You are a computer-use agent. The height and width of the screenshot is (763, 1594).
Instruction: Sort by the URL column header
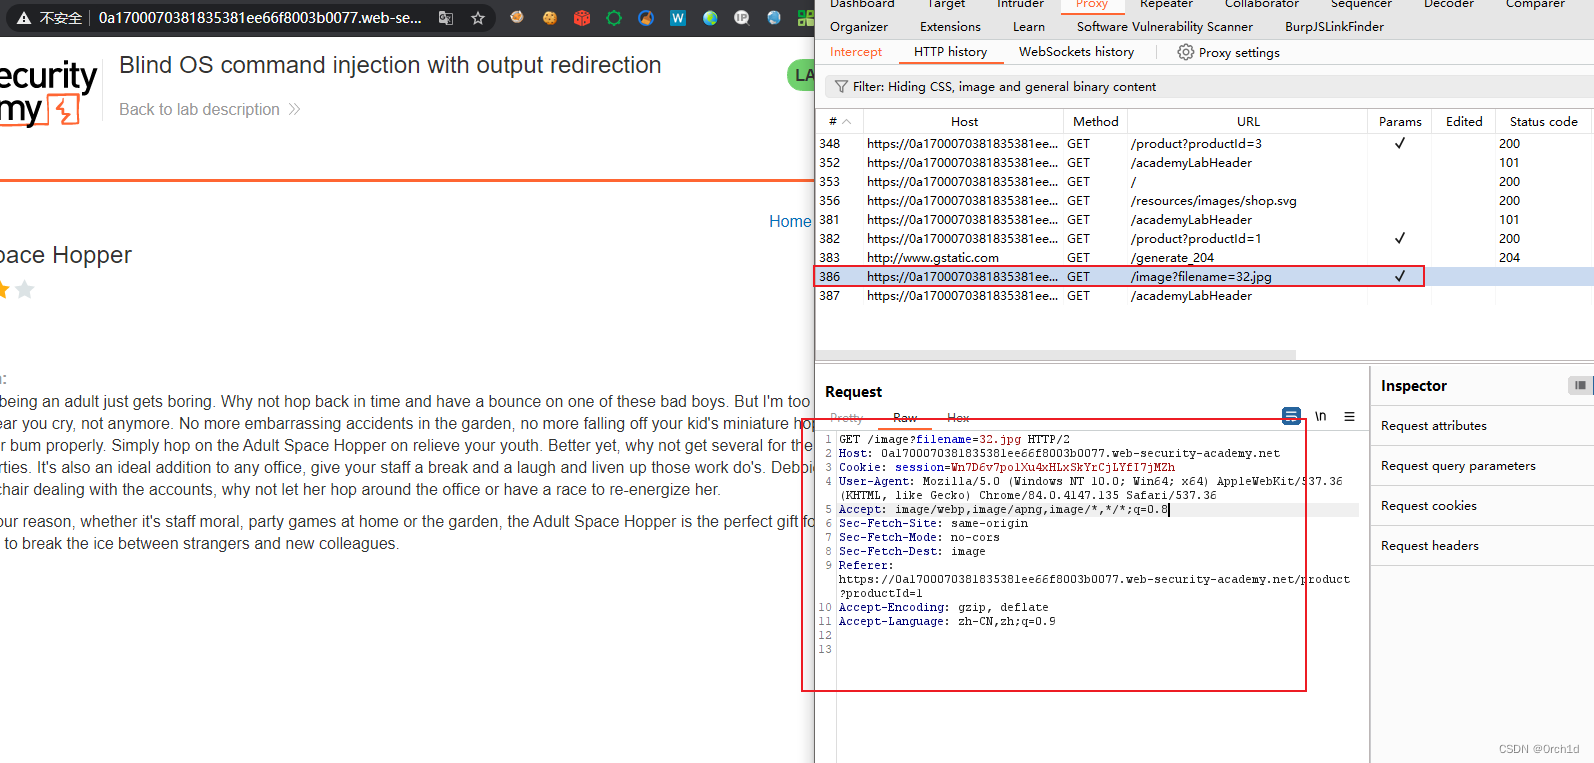1248,122
